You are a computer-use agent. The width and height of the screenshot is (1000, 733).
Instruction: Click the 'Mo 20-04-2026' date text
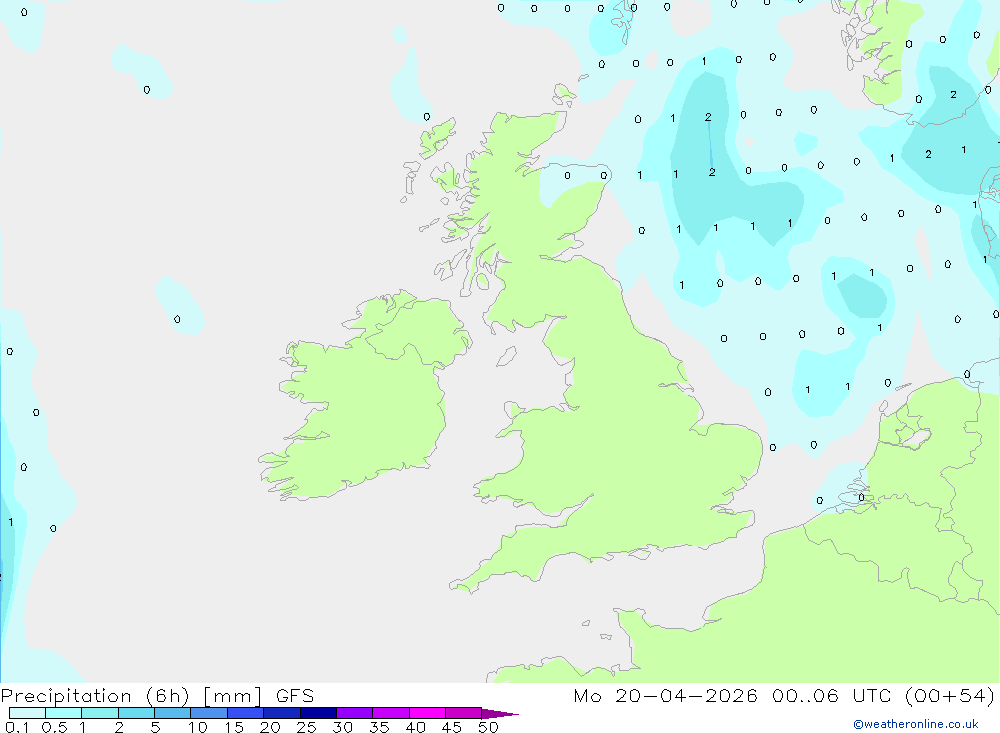pyautogui.click(x=665, y=696)
